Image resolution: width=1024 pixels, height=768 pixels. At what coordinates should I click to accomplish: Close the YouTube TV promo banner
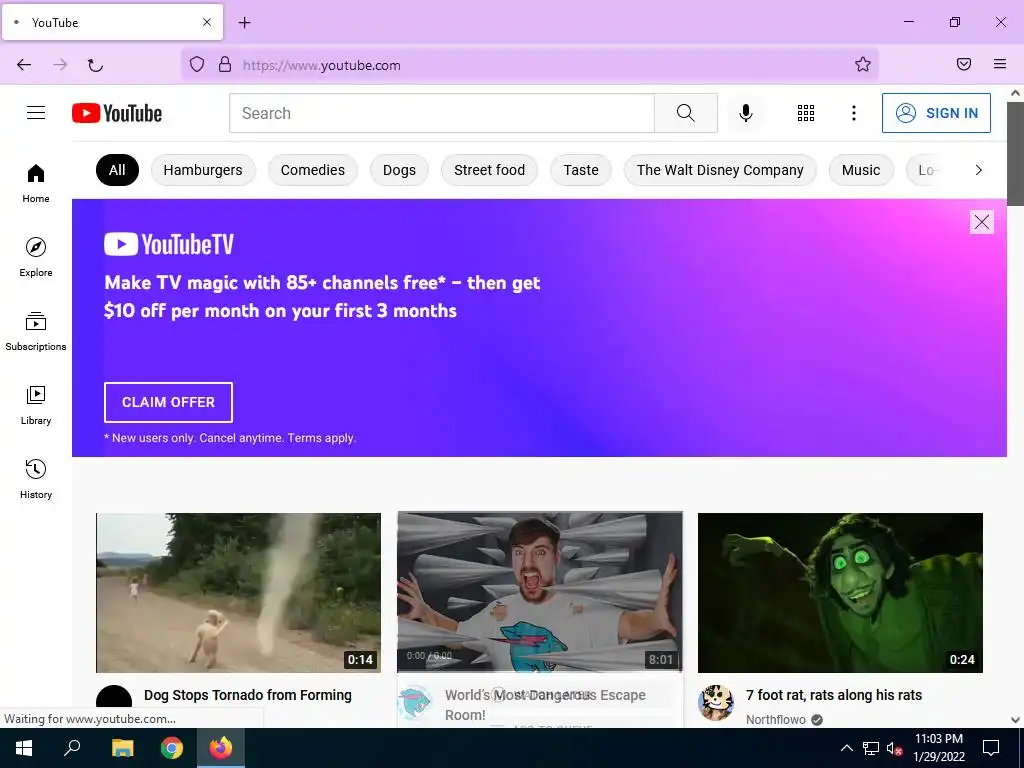pyautogui.click(x=982, y=222)
